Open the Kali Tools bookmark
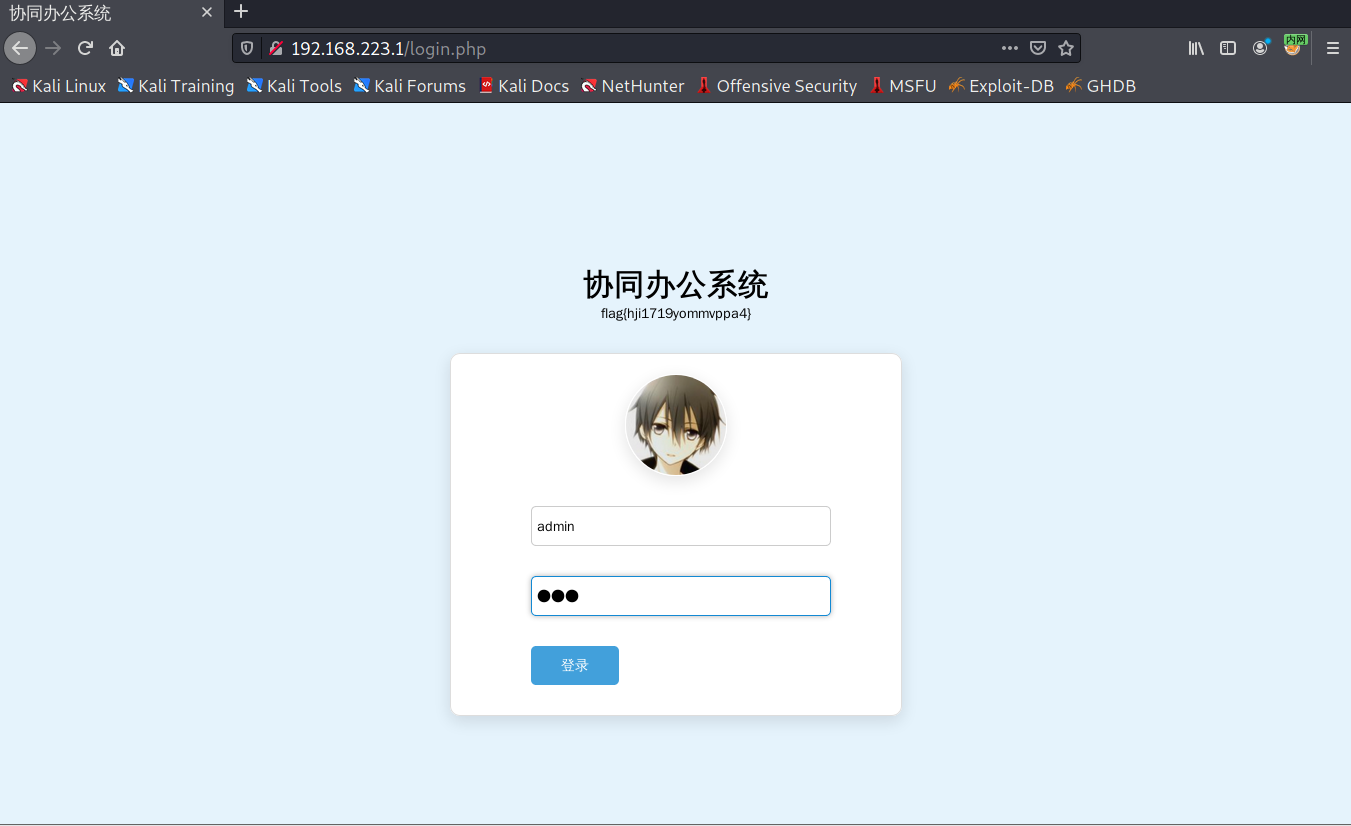Viewport: 1351px width, 826px height. click(x=294, y=86)
